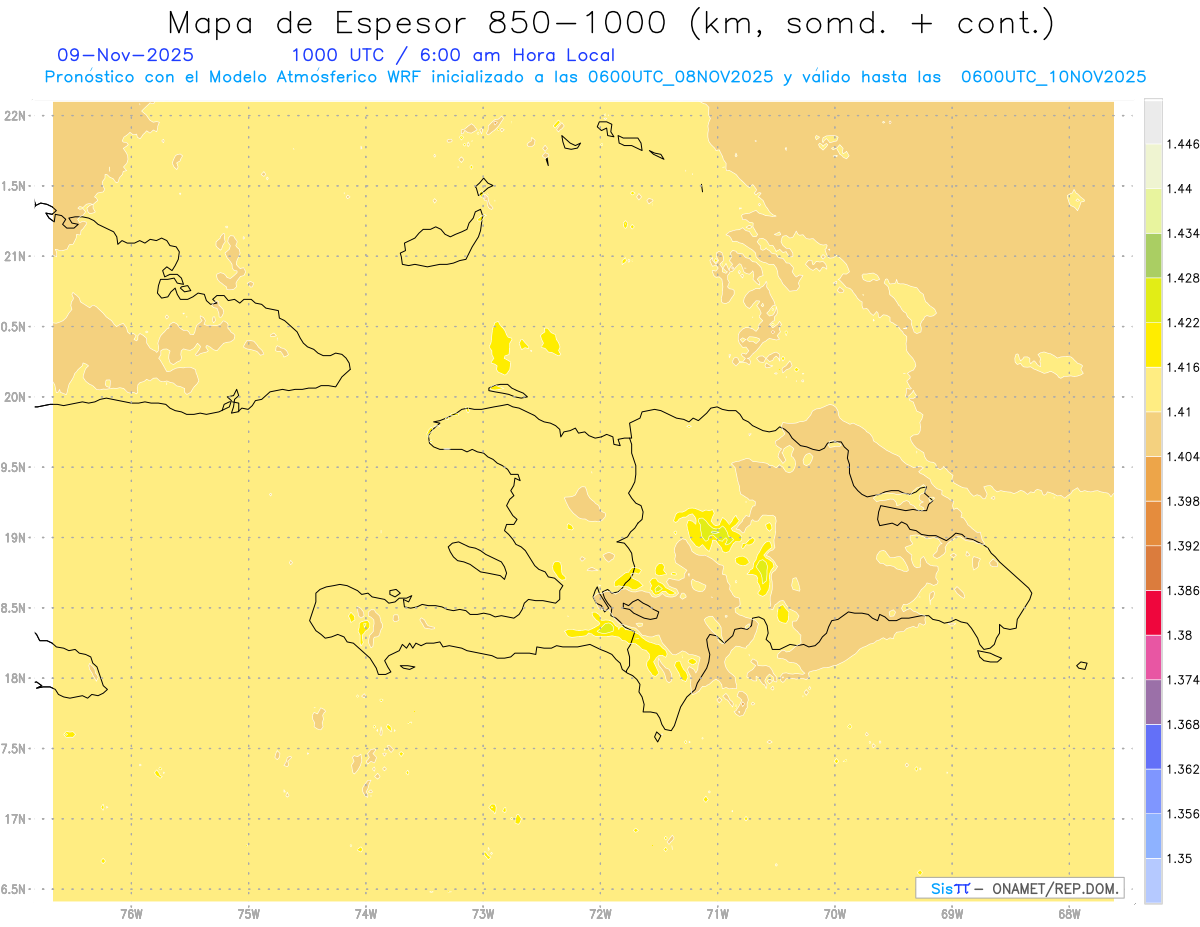Click the '73W' longitude label
The height and width of the screenshot is (927, 1200).
pos(483,914)
